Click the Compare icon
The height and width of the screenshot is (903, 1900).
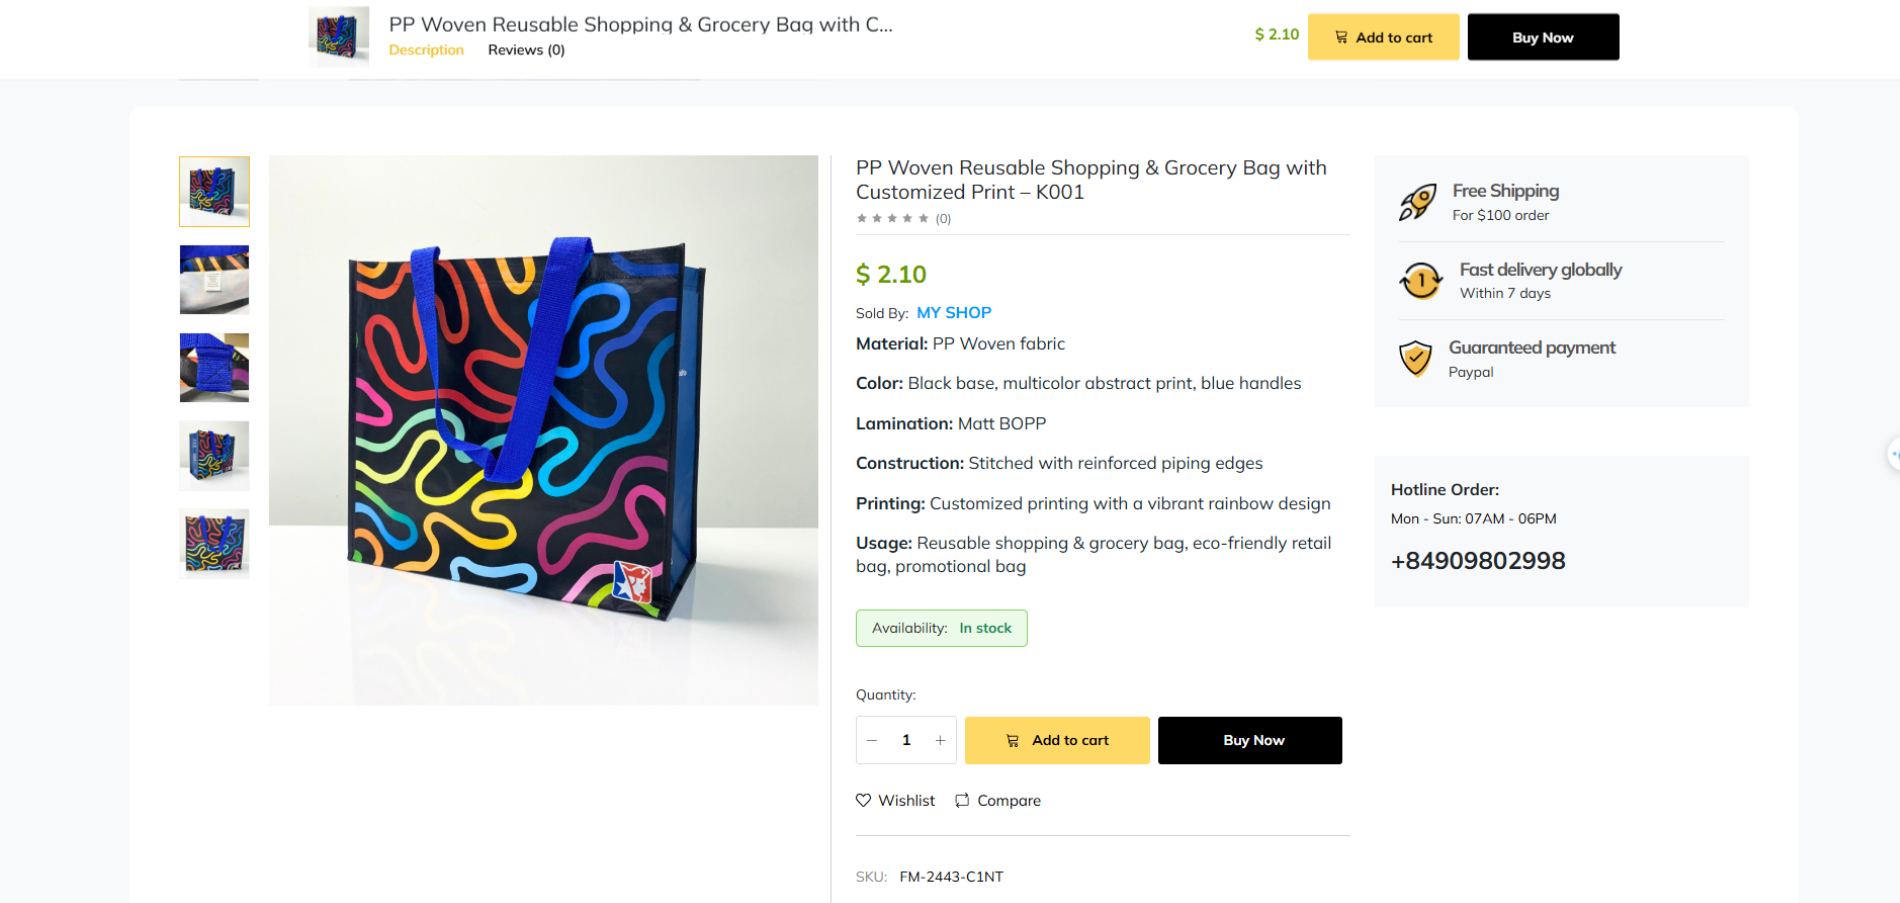click(962, 800)
